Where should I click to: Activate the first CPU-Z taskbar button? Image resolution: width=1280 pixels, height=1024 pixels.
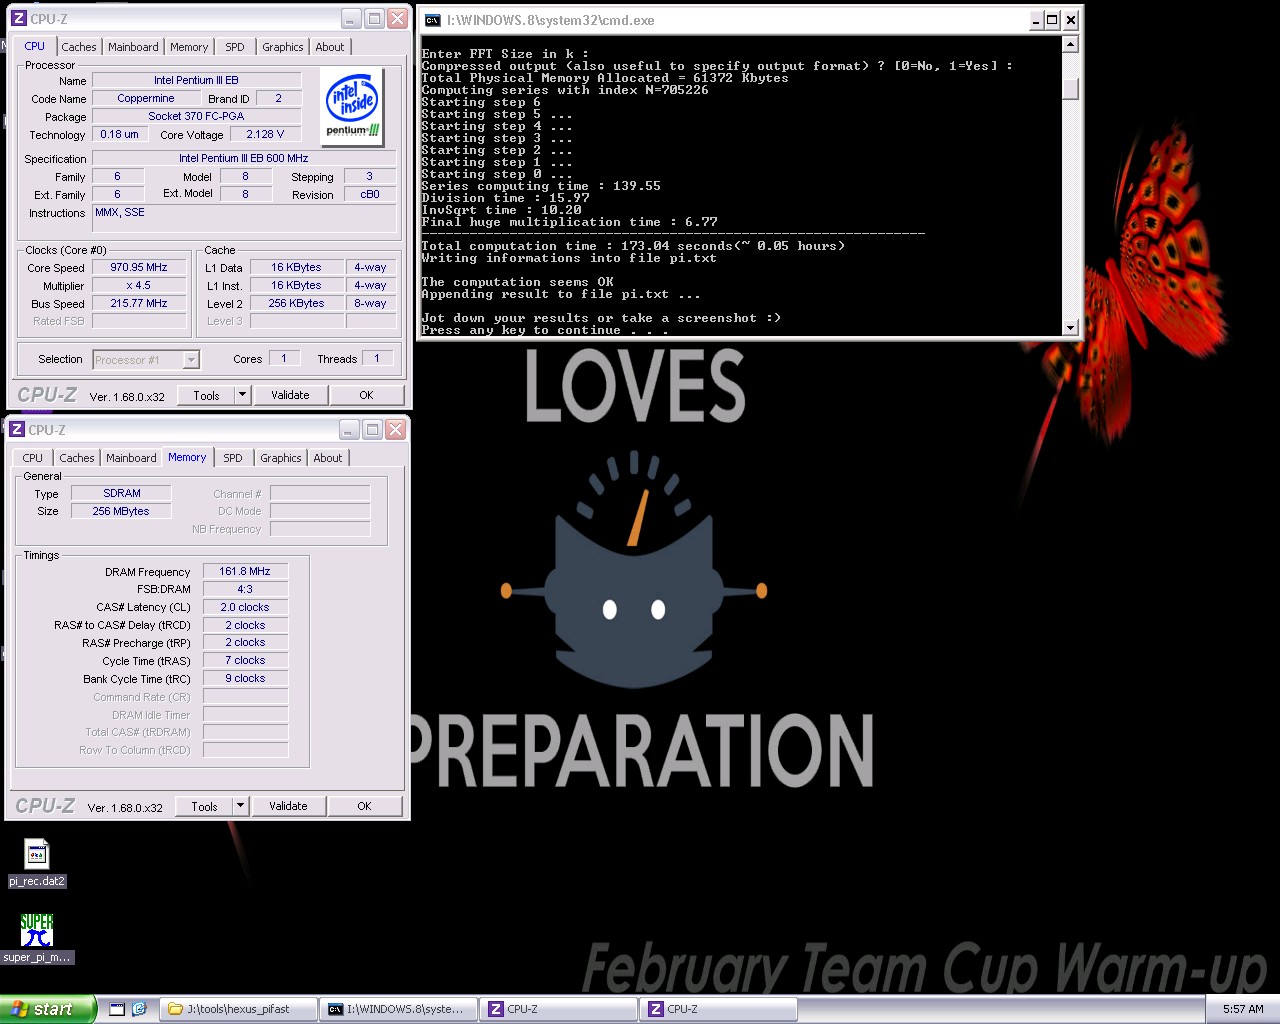click(x=558, y=1009)
